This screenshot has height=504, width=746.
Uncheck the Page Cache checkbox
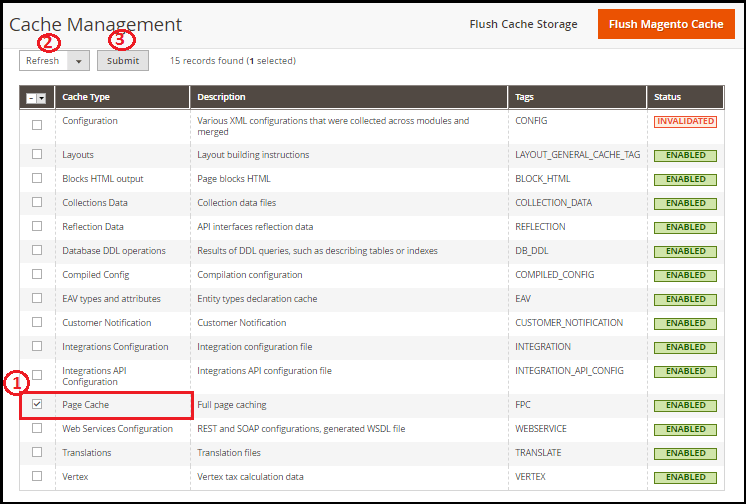pos(37,404)
